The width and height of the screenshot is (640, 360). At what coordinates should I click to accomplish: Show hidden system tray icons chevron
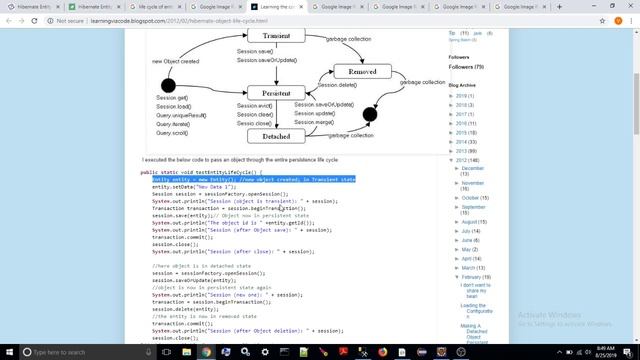click(559, 352)
